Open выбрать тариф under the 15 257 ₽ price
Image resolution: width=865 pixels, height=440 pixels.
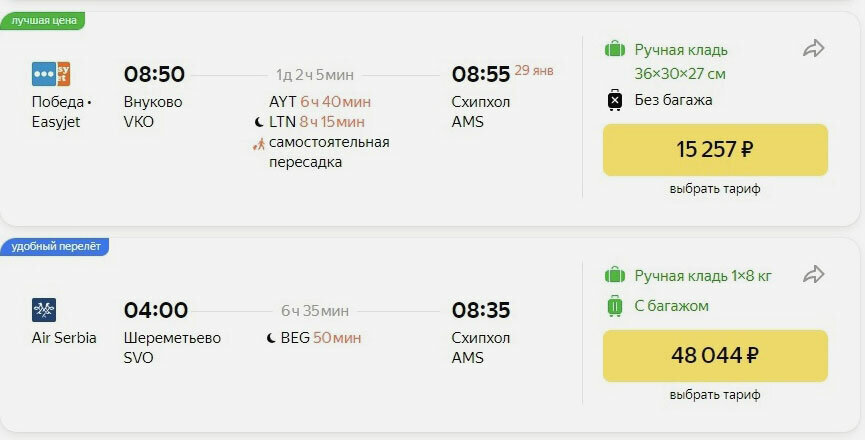click(x=715, y=189)
